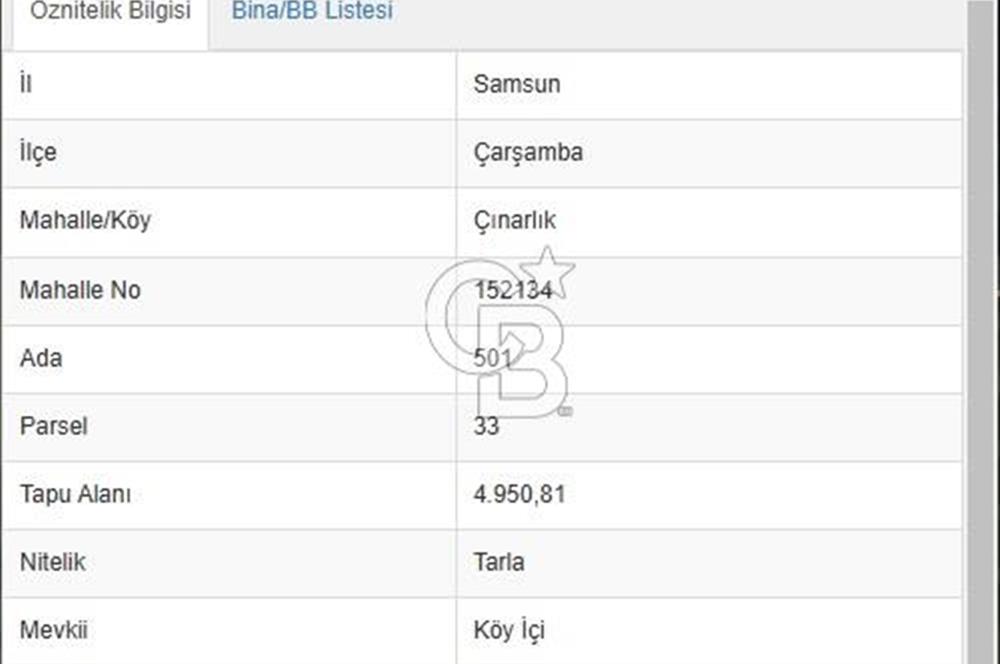Image resolution: width=1000 pixels, height=664 pixels.
Task: Click the Nitelik label cell
Action: (x=229, y=563)
